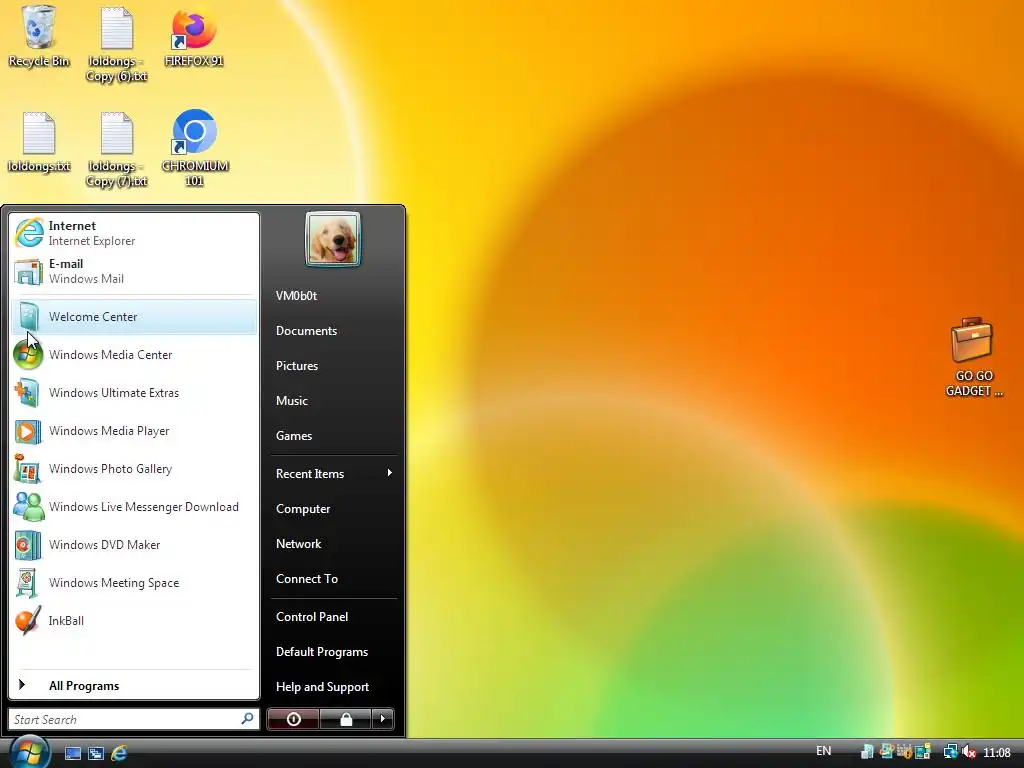Open Default Programs
Image resolution: width=1024 pixels, height=768 pixels.
point(333,652)
